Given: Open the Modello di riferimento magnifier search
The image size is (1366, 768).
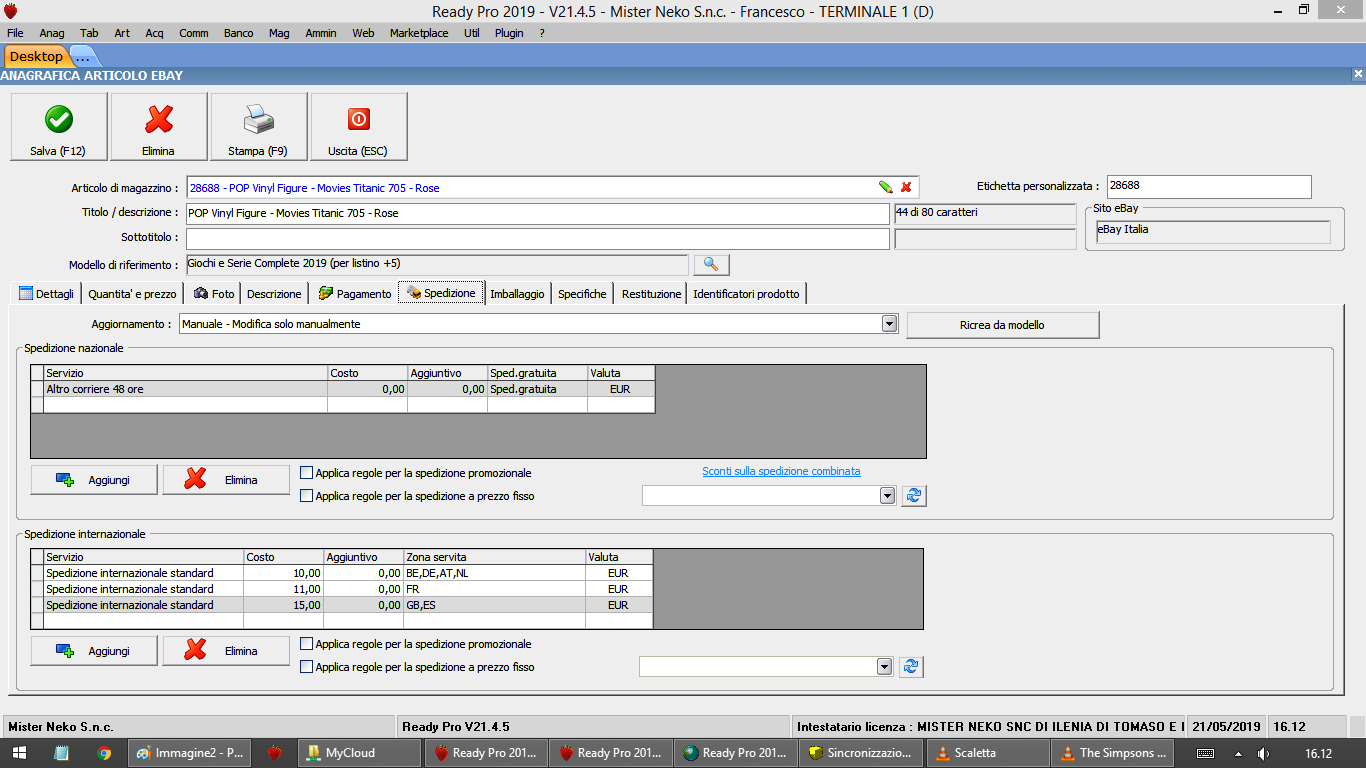Looking at the screenshot, I should click(711, 265).
